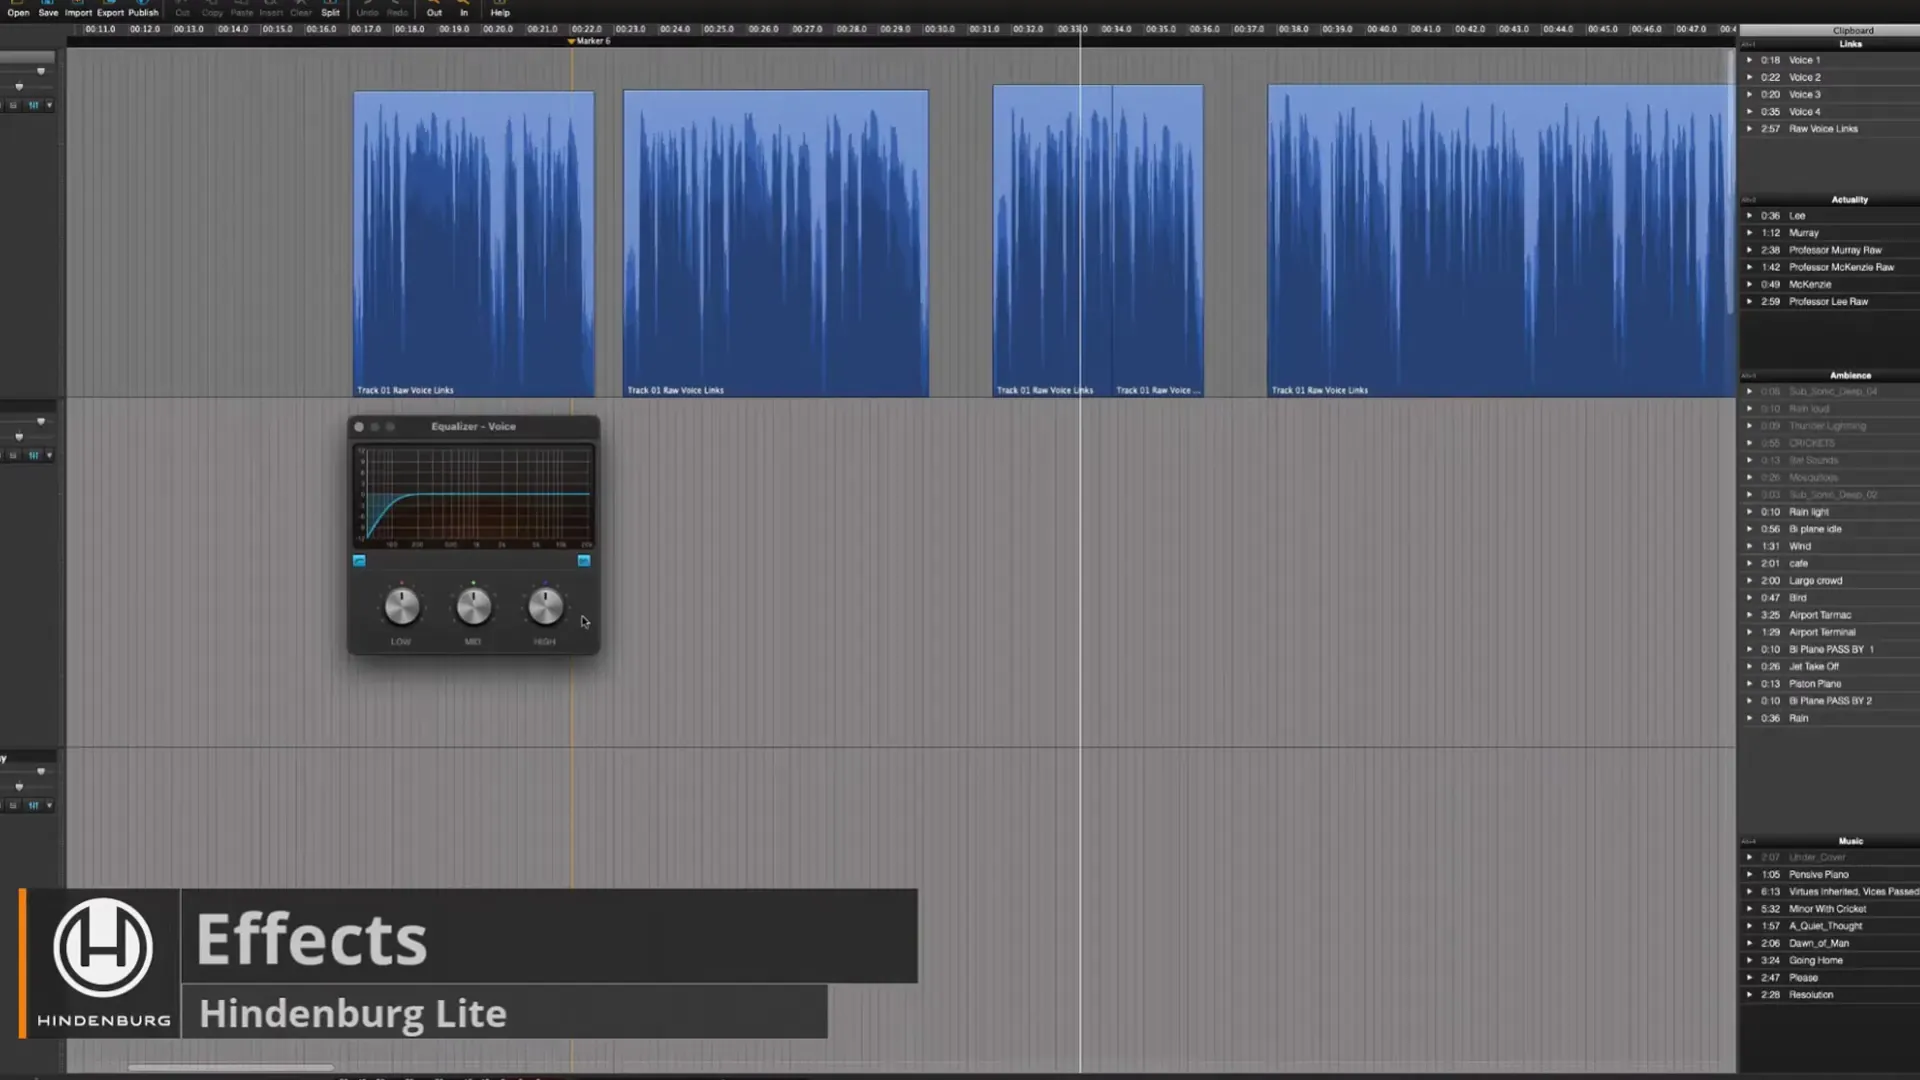This screenshot has height=1080, width=1920.
Task: Open the Help toolbar icon
Action: 500,8
